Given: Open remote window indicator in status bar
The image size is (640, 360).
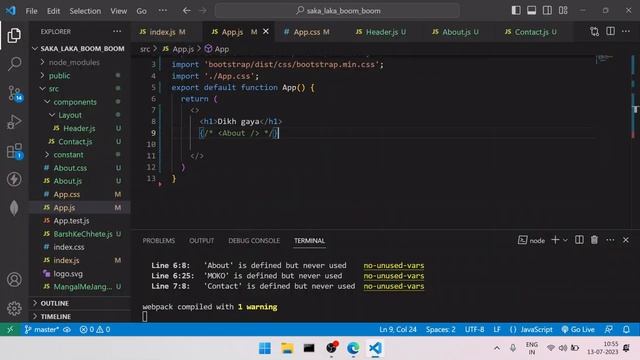Looking at the screenshot, I should [10, 329].
